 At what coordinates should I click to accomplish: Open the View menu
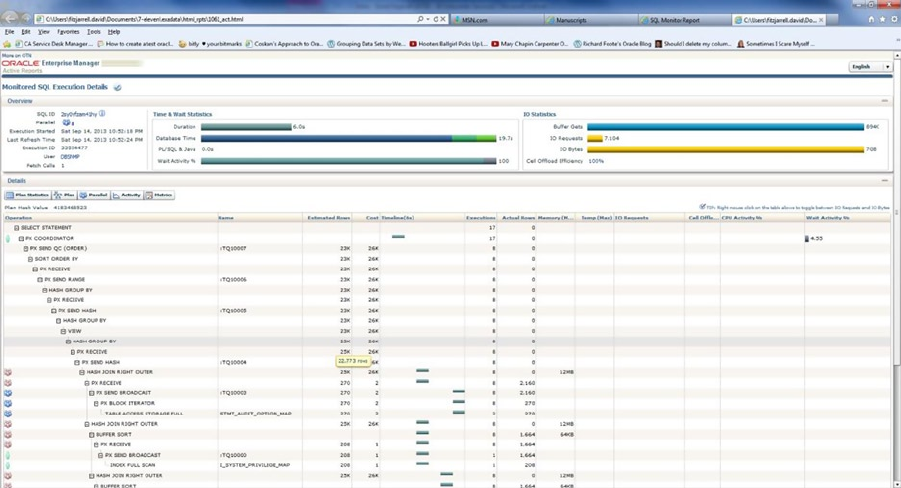tap(44, 32)
